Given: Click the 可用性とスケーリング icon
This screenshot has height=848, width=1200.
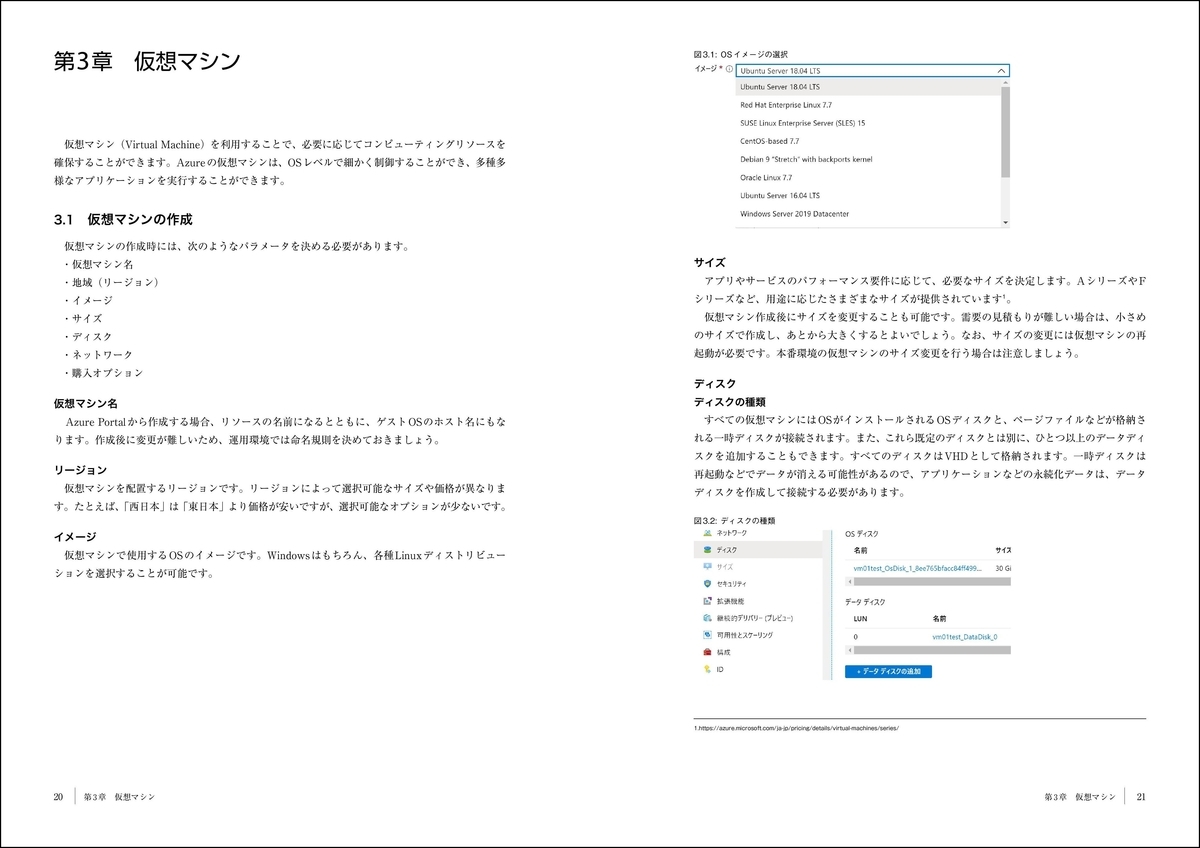Looking at the screenshot, I should 707,635.
